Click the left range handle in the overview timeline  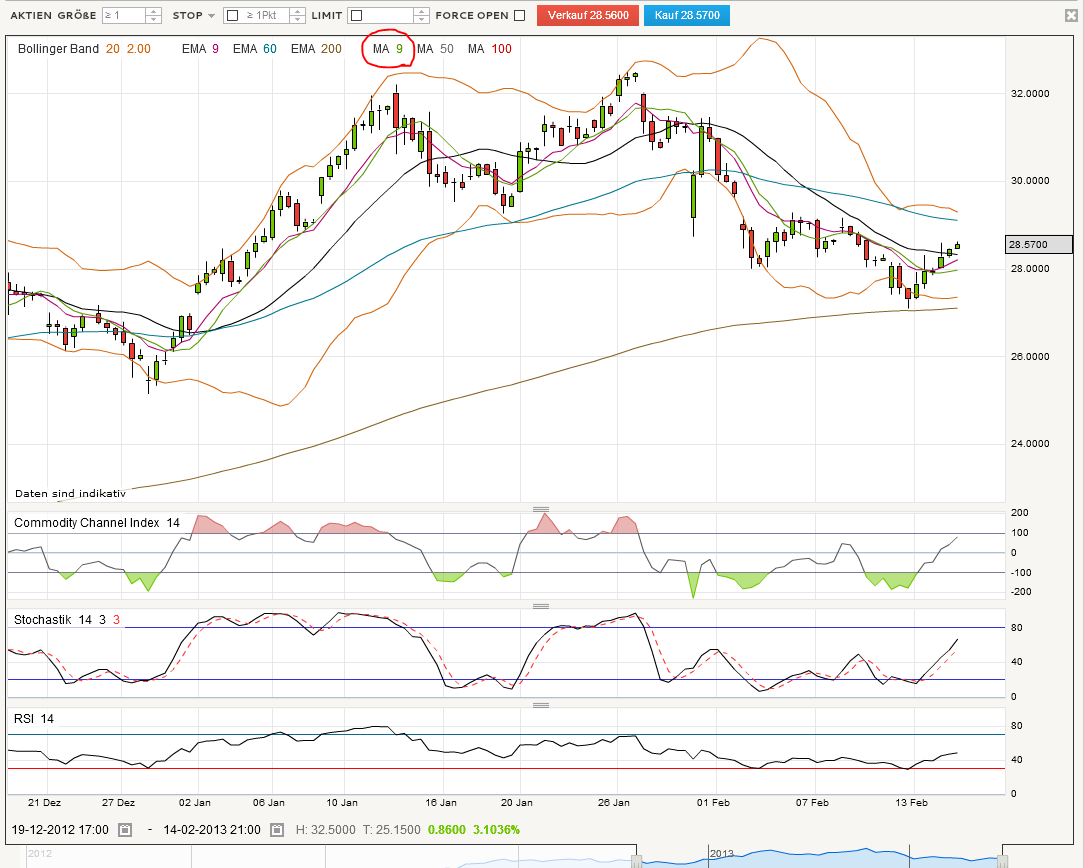tap(636, 861)
